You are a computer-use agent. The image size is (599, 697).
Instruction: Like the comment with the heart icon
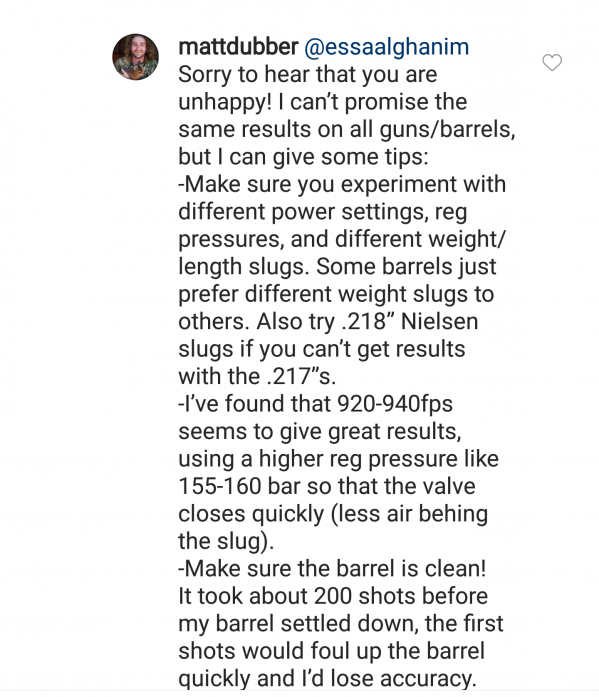[x=552, y=63]
